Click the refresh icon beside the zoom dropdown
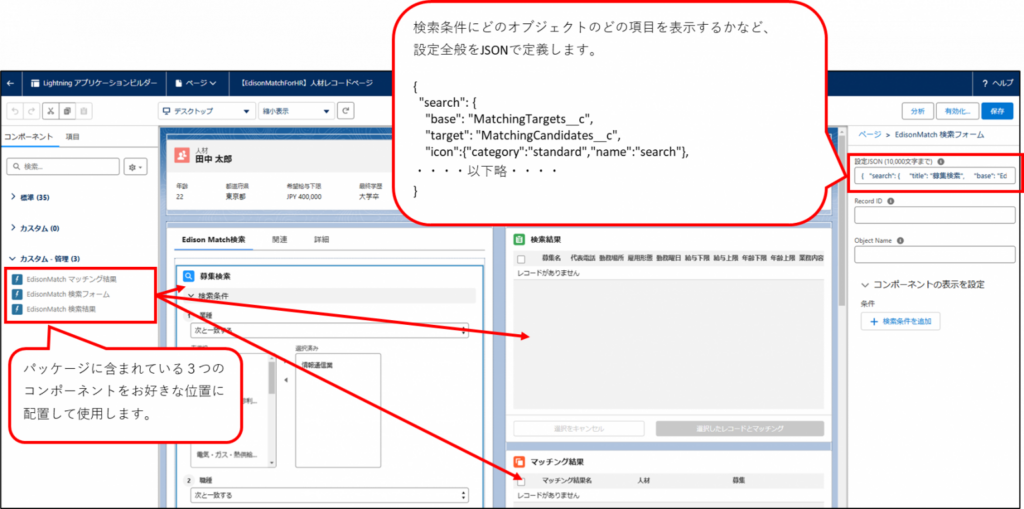Image resolution: width=1024 pixels, height=509 pixels. 346,111
